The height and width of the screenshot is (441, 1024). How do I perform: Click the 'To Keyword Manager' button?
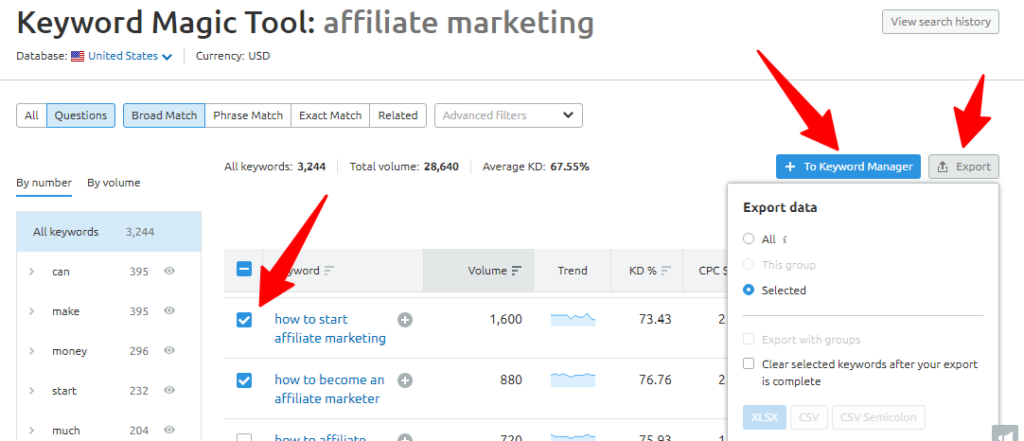pos(848,167)
